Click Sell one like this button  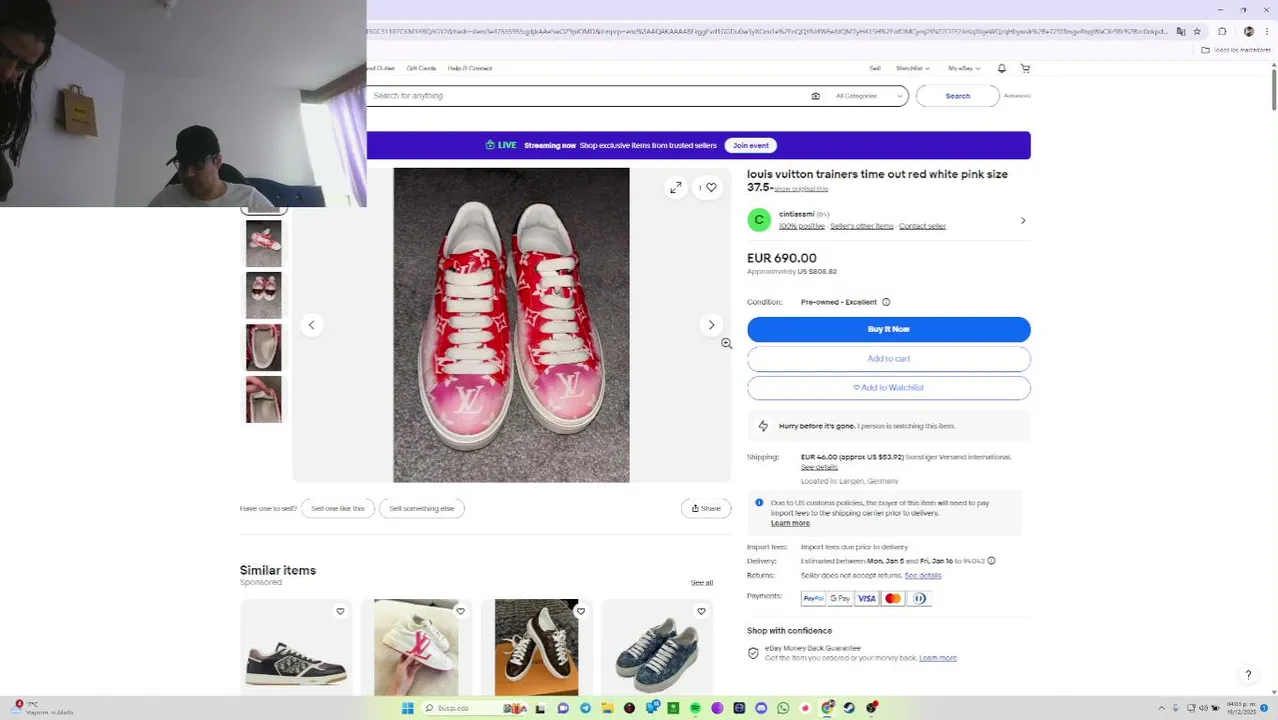pos(338,508)
